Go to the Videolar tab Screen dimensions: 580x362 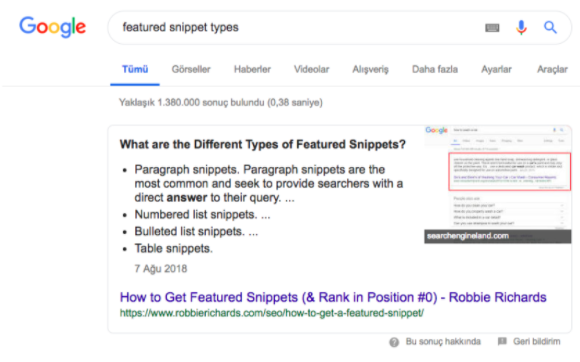pos(311,69)
